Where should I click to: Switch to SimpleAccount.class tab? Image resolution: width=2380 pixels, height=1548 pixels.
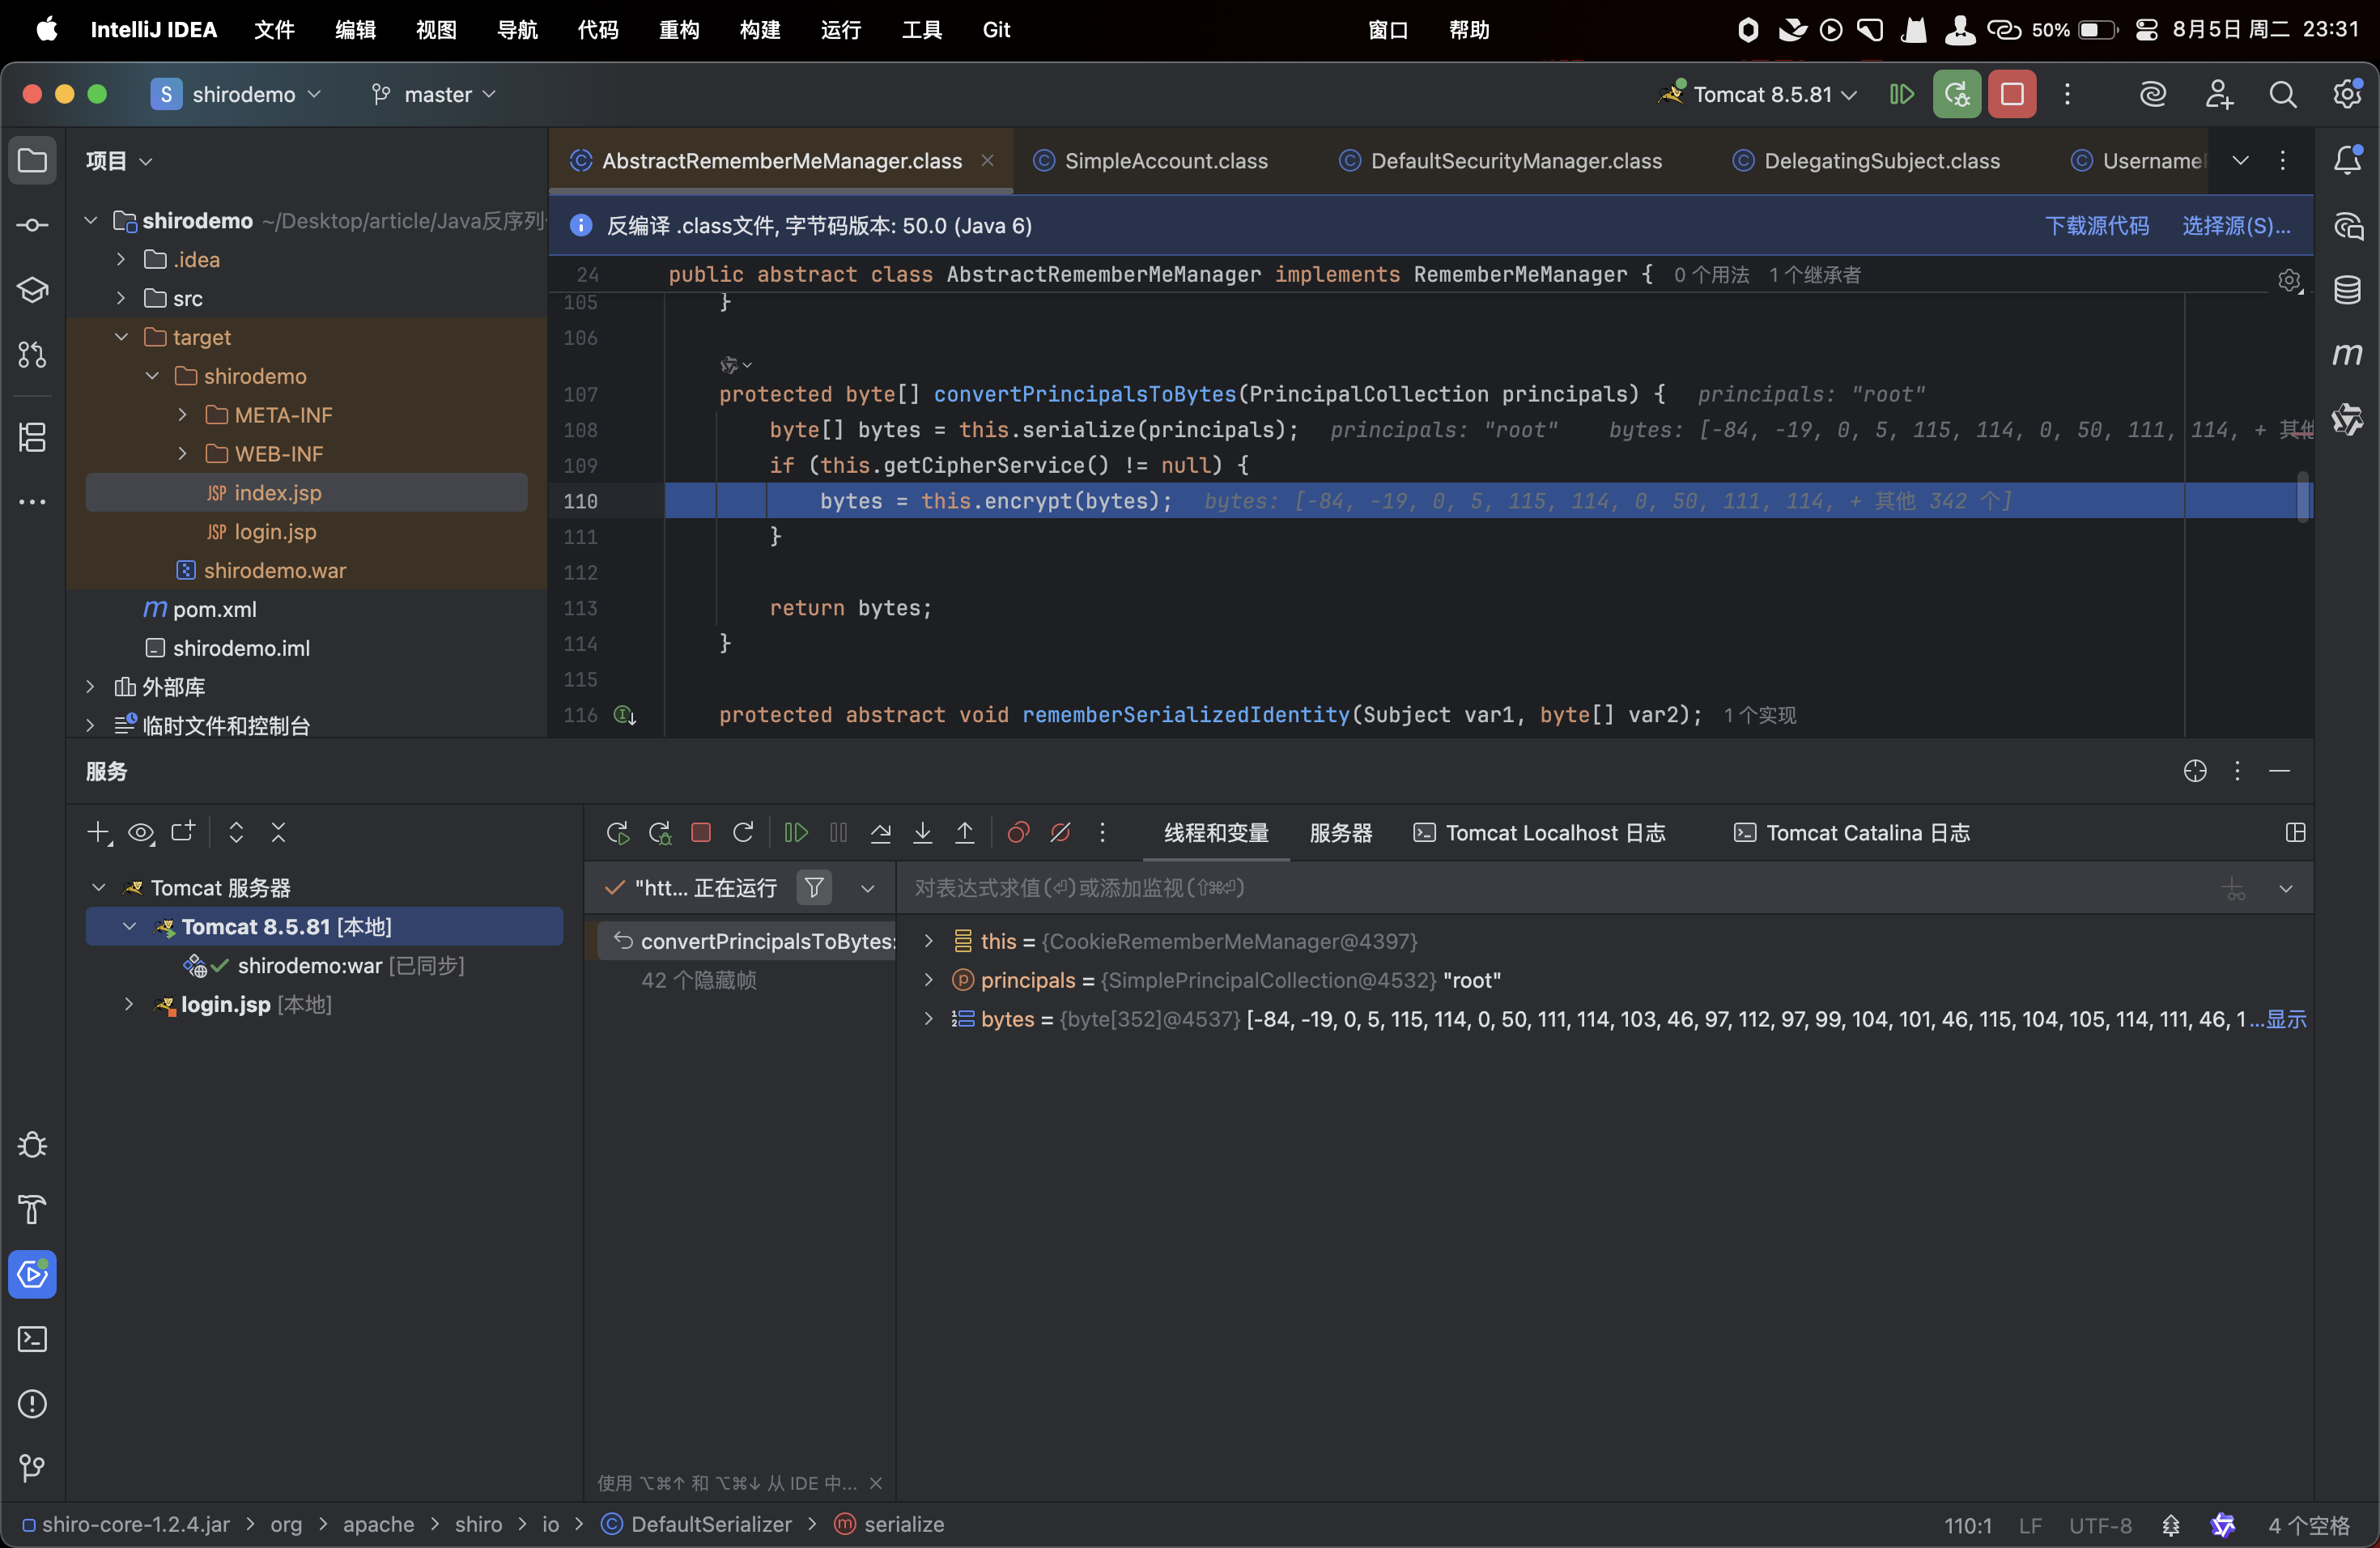coord(1165,161)
